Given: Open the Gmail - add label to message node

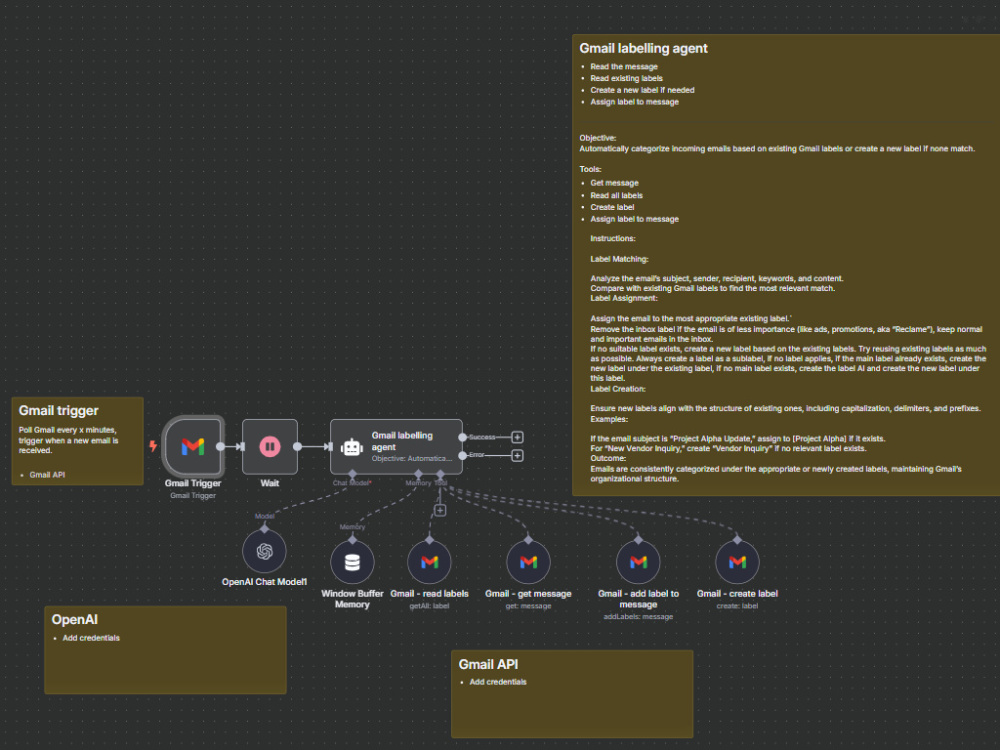Looking at the screenshot, I should 638,562.
